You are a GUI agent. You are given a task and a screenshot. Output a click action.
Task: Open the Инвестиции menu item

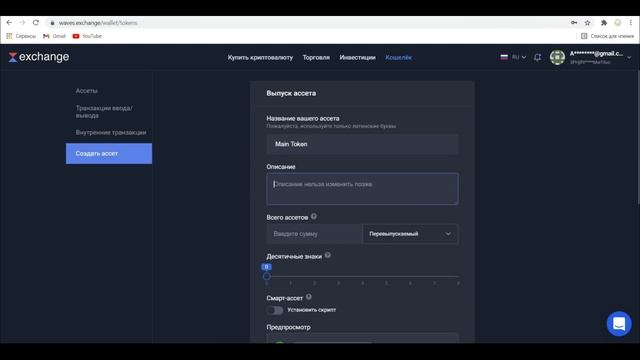(357, 58)
